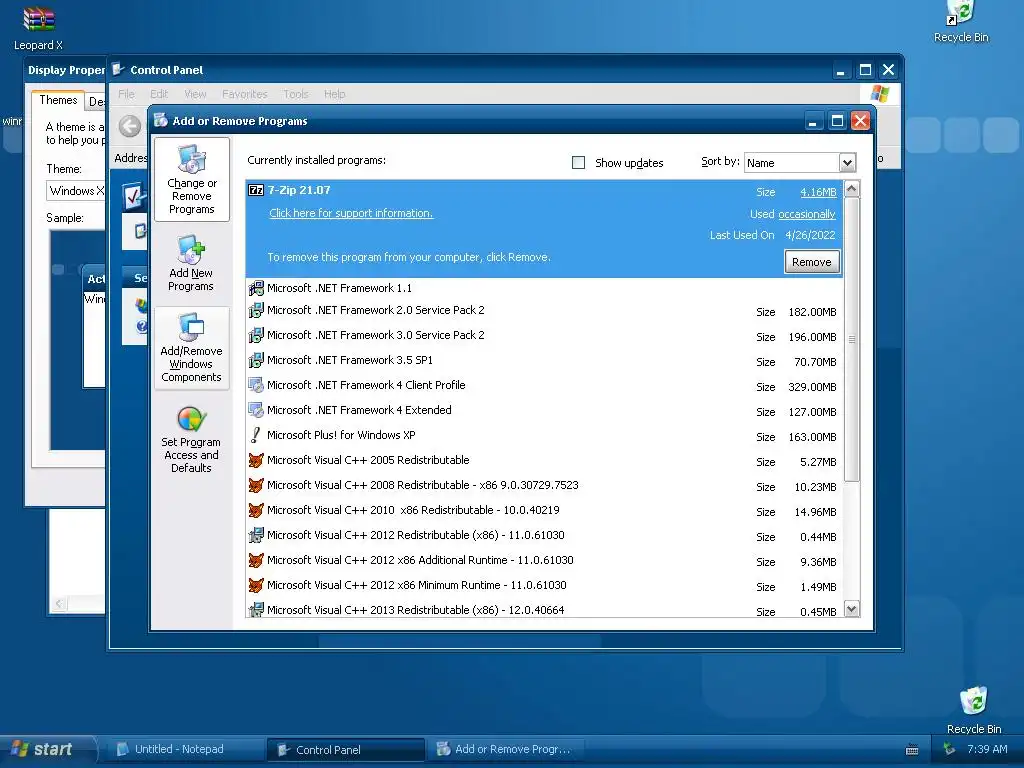Screen dimensions: 1024x768
Task: Switch to Themes tab in Display Properties
Action: [58, 100]
